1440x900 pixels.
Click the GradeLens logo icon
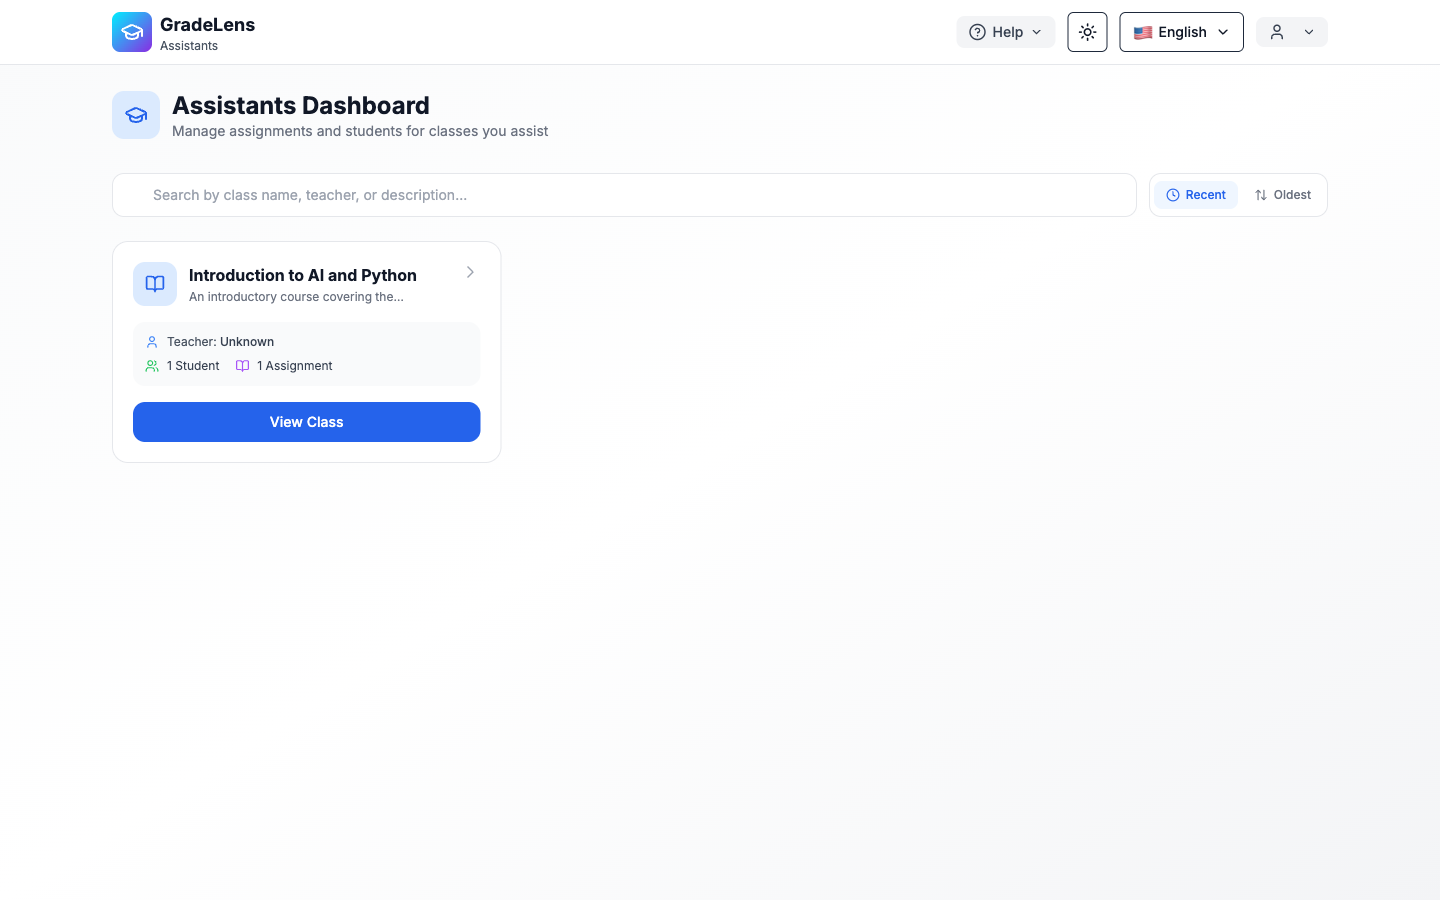click(131, 32)
